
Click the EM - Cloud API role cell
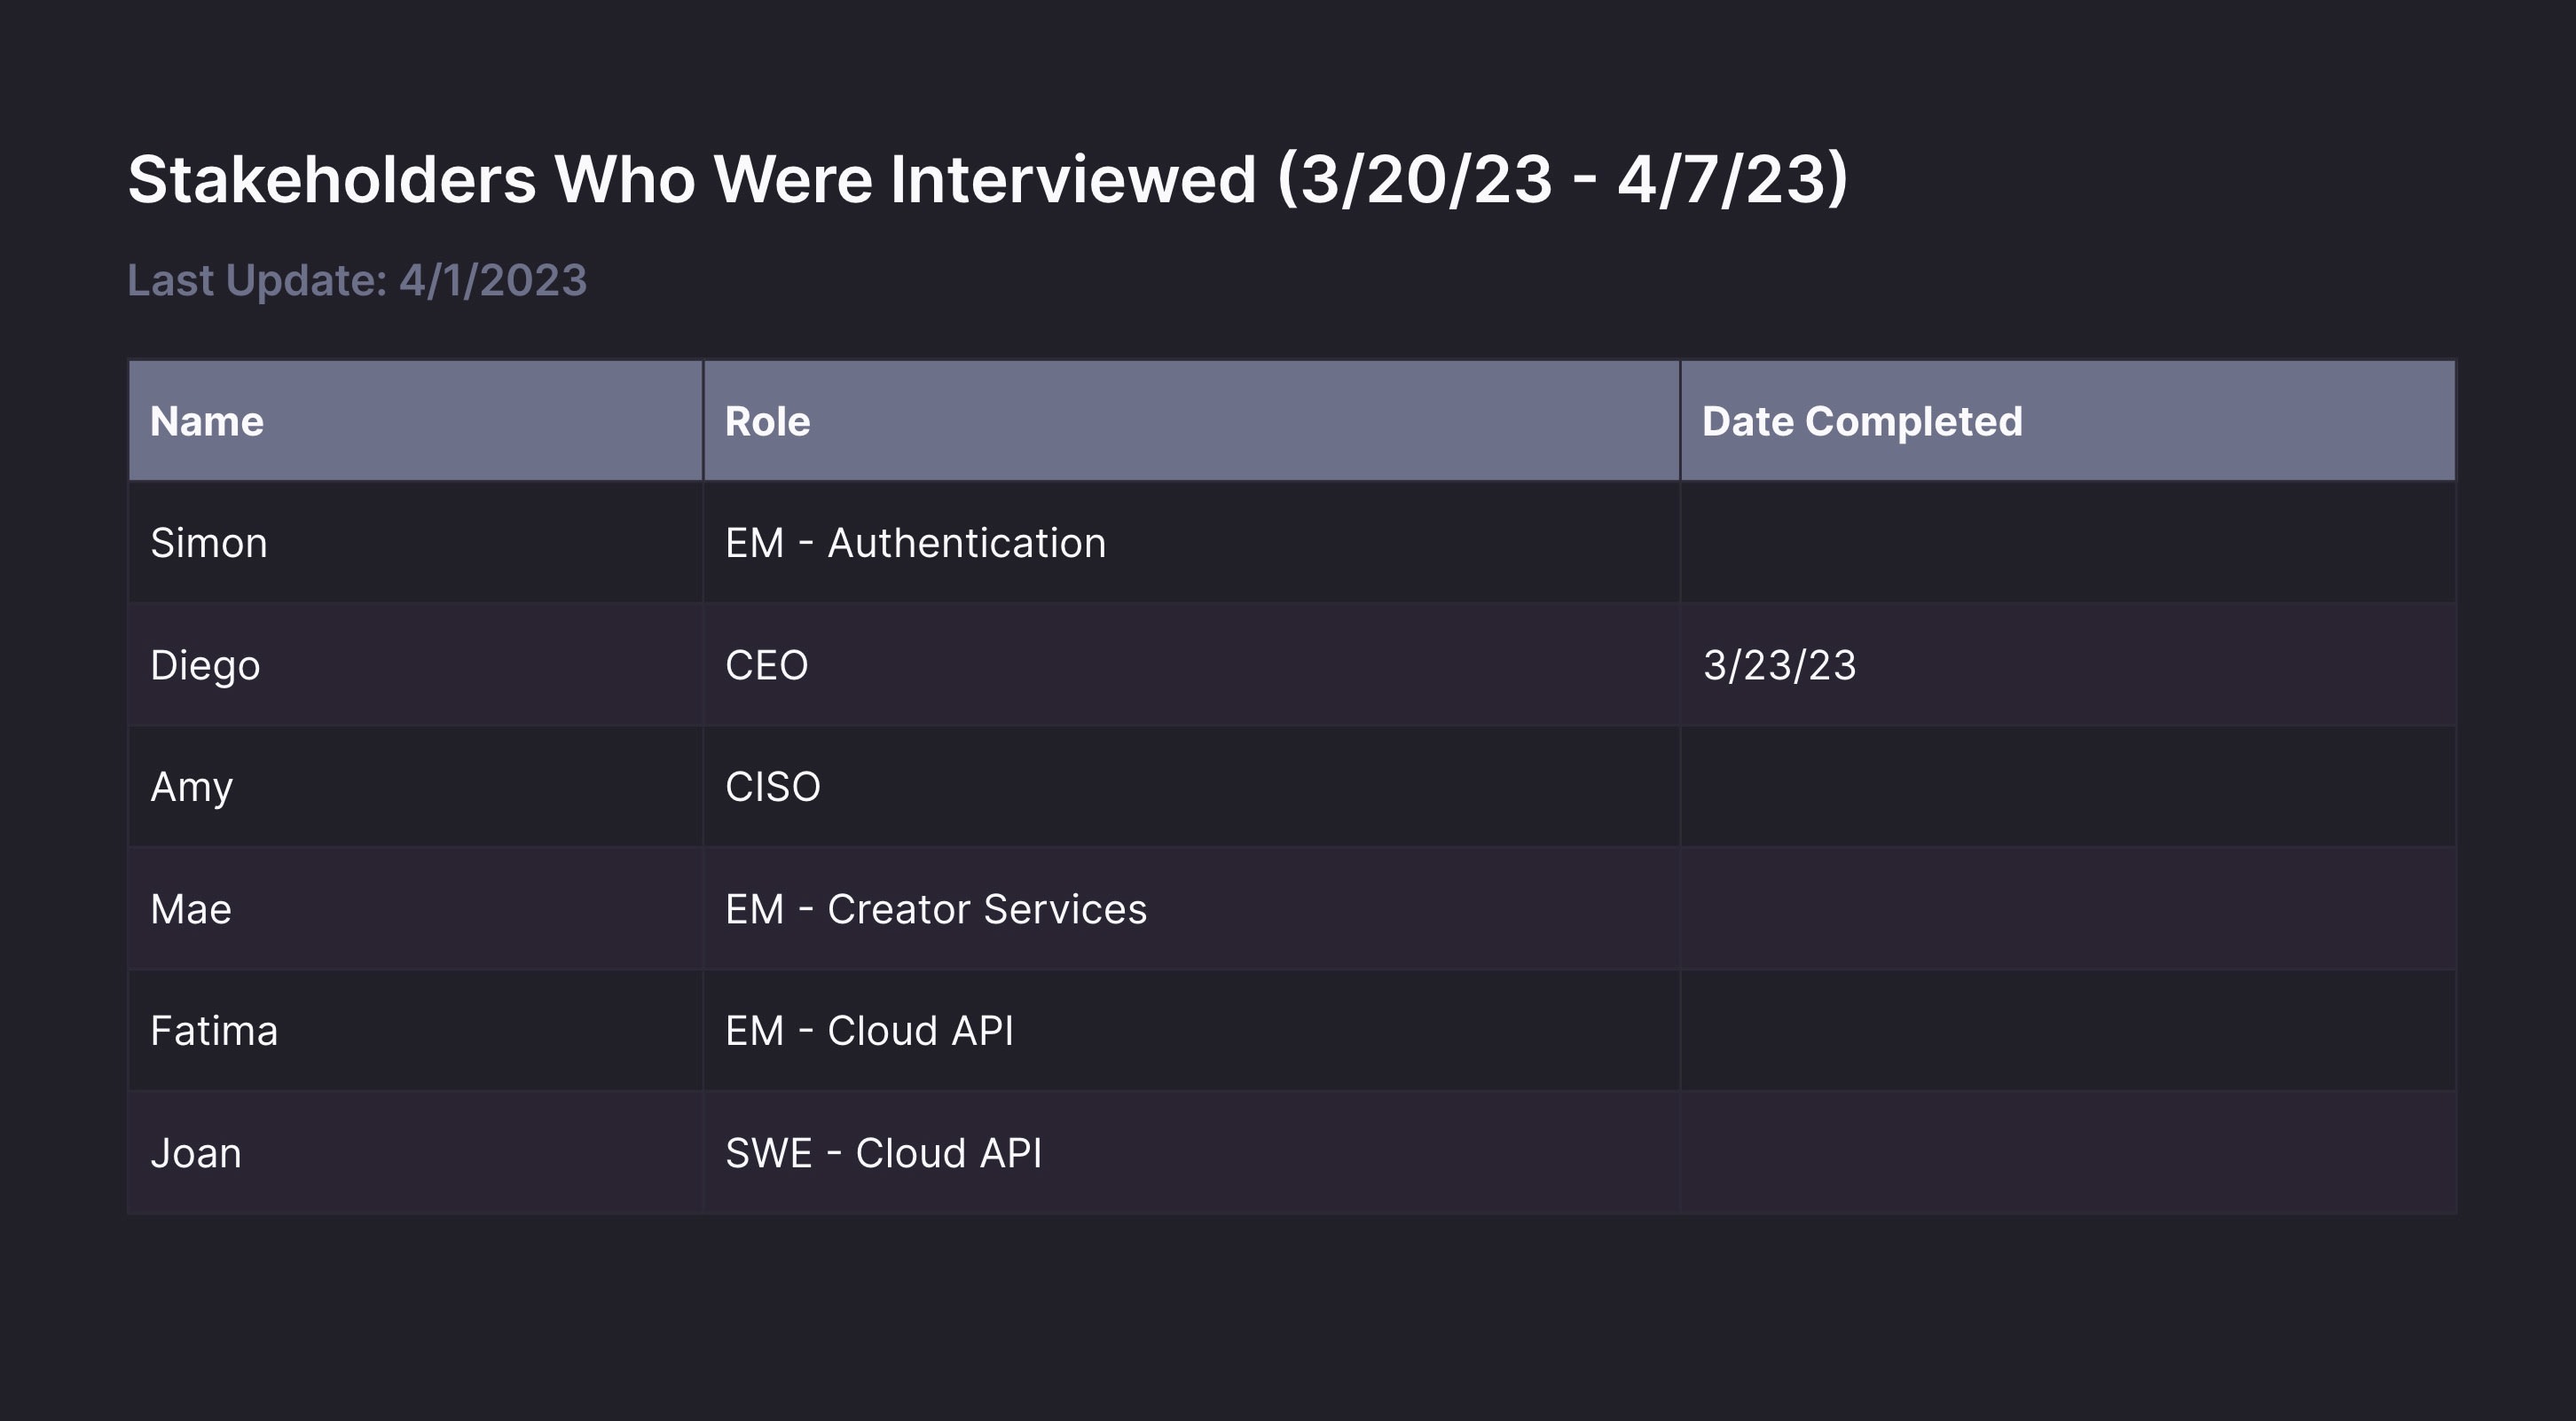click(x=1191, y=1031)
